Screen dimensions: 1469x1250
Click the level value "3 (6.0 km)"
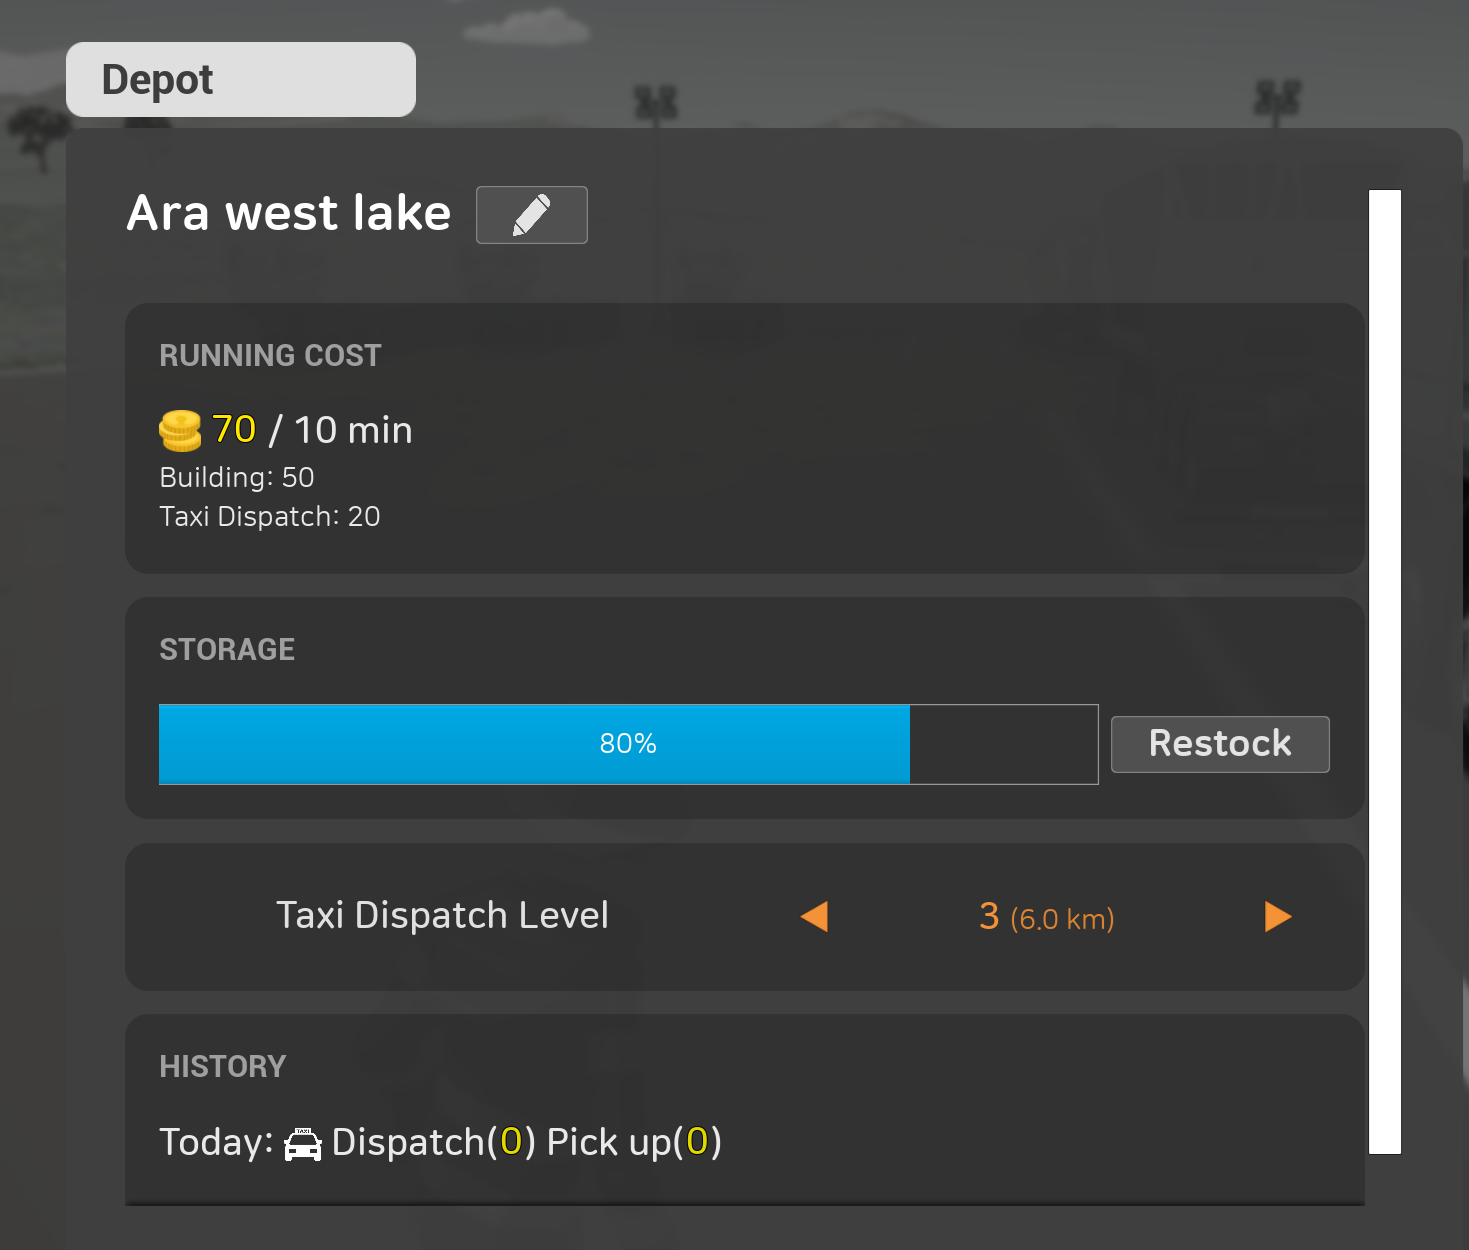(x=1046, y=917)
